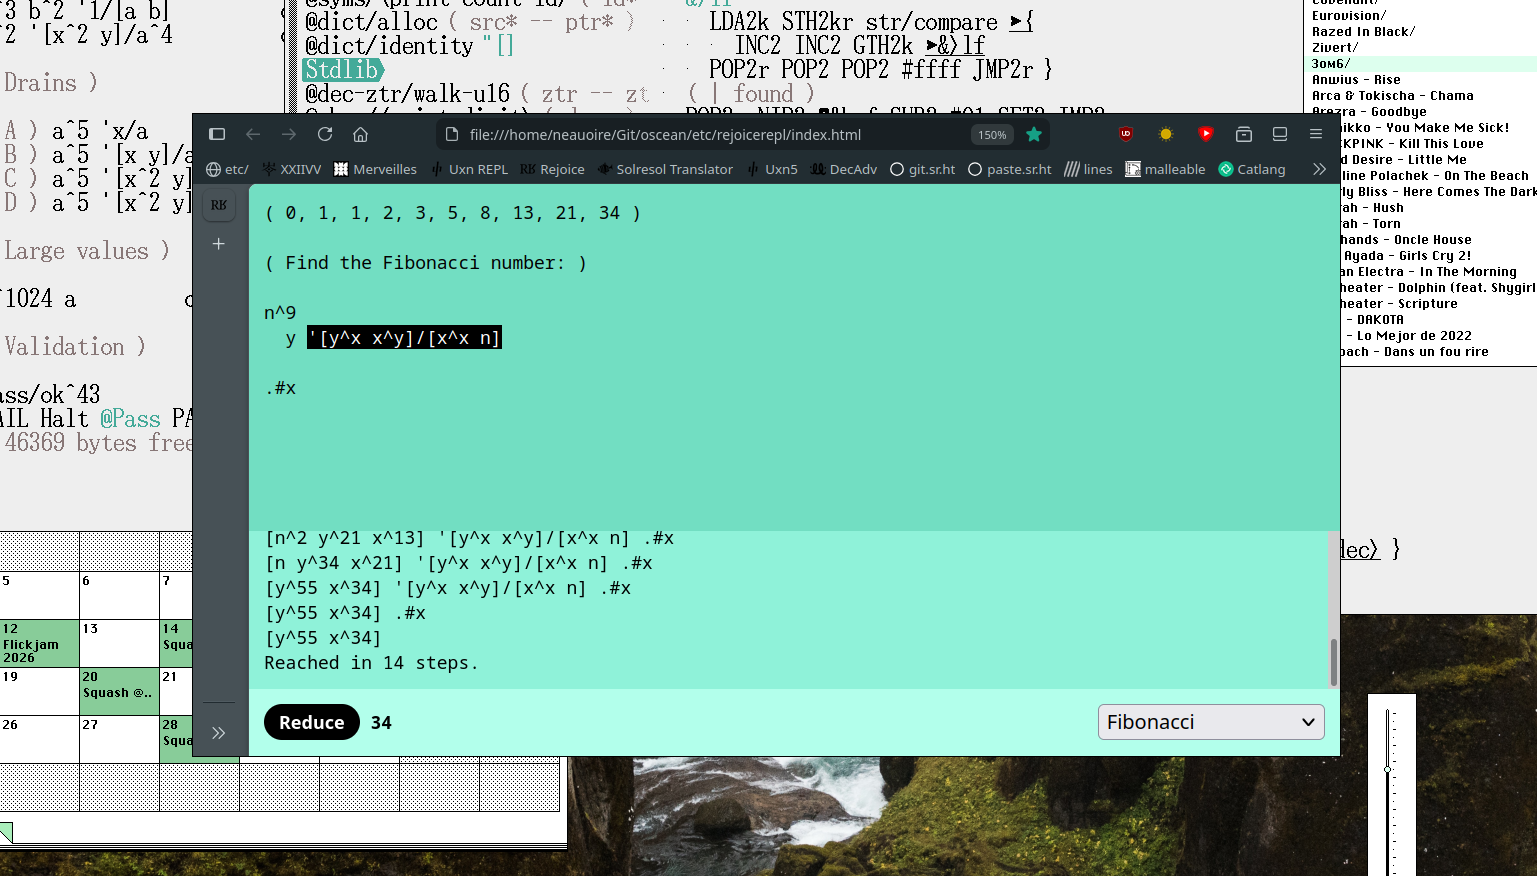Screen dimensions: 1537x876
Task: Click the vertical volume slider handle
Action: pos(1388,769)
